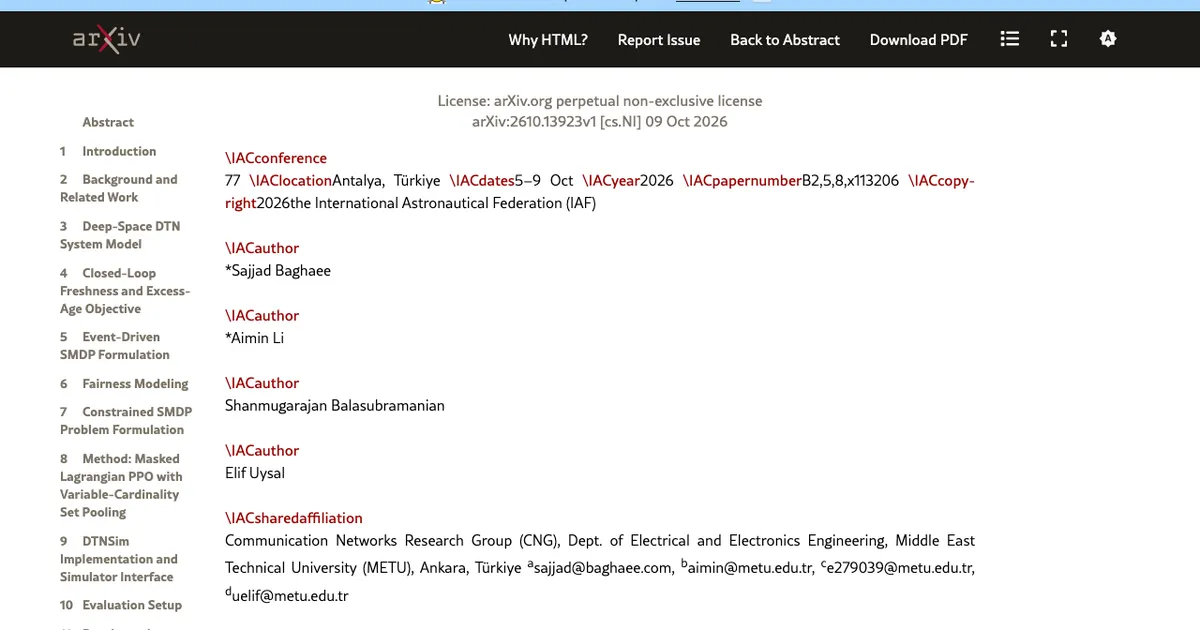Navigate to Background and Related Work section

click(118, 188)
